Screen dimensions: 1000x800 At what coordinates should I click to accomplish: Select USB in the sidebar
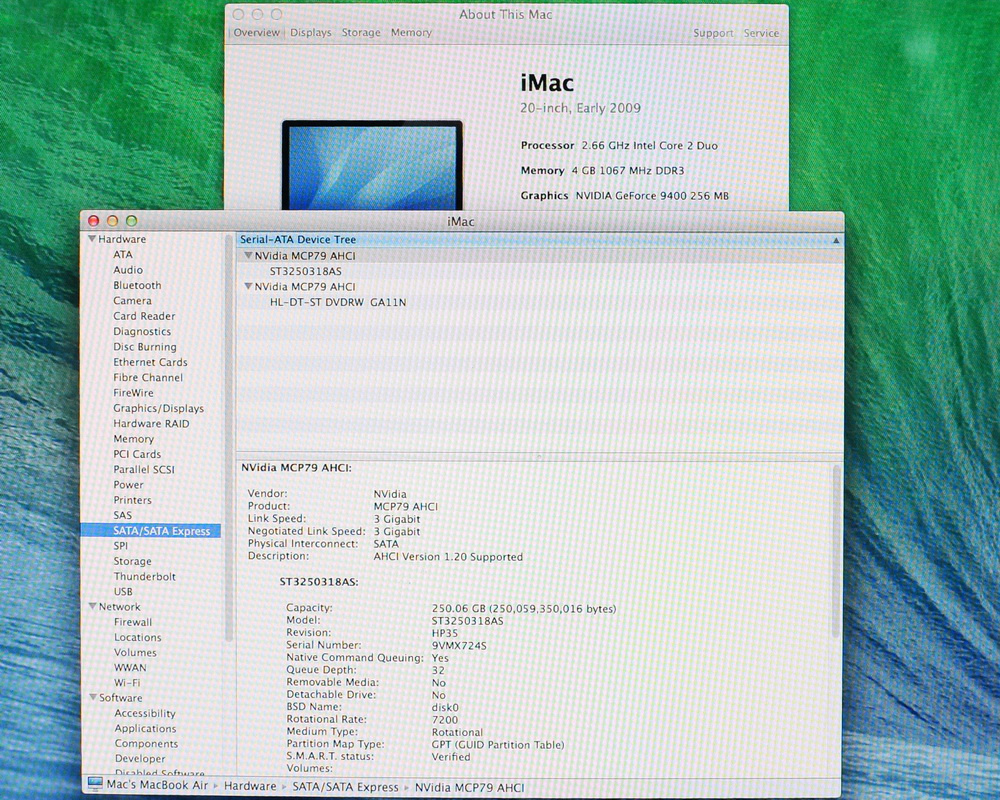click(123, 592)
